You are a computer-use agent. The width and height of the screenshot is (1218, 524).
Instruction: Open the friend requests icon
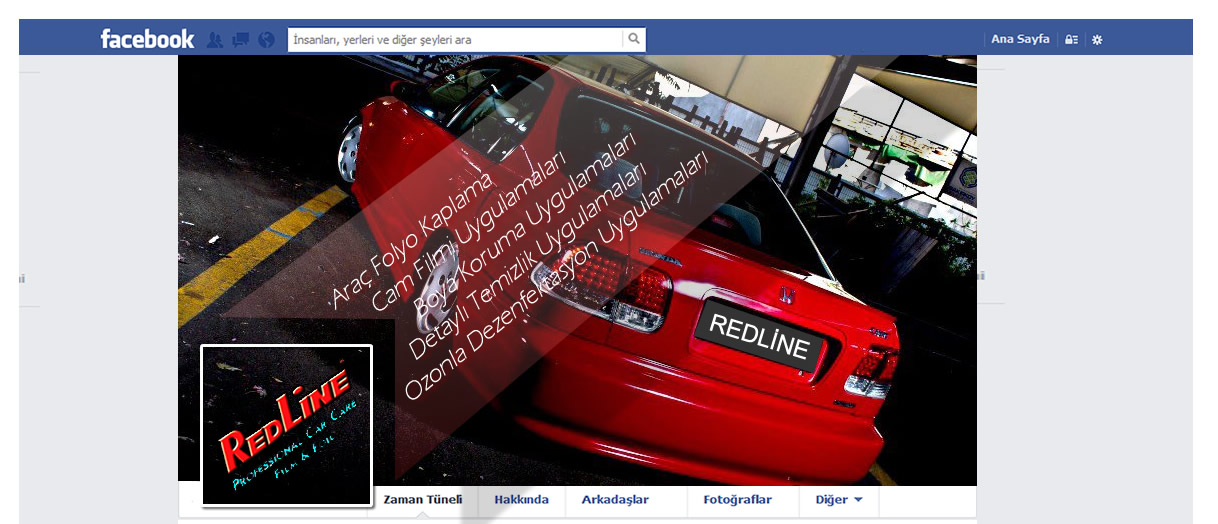[x=214, y=40]
